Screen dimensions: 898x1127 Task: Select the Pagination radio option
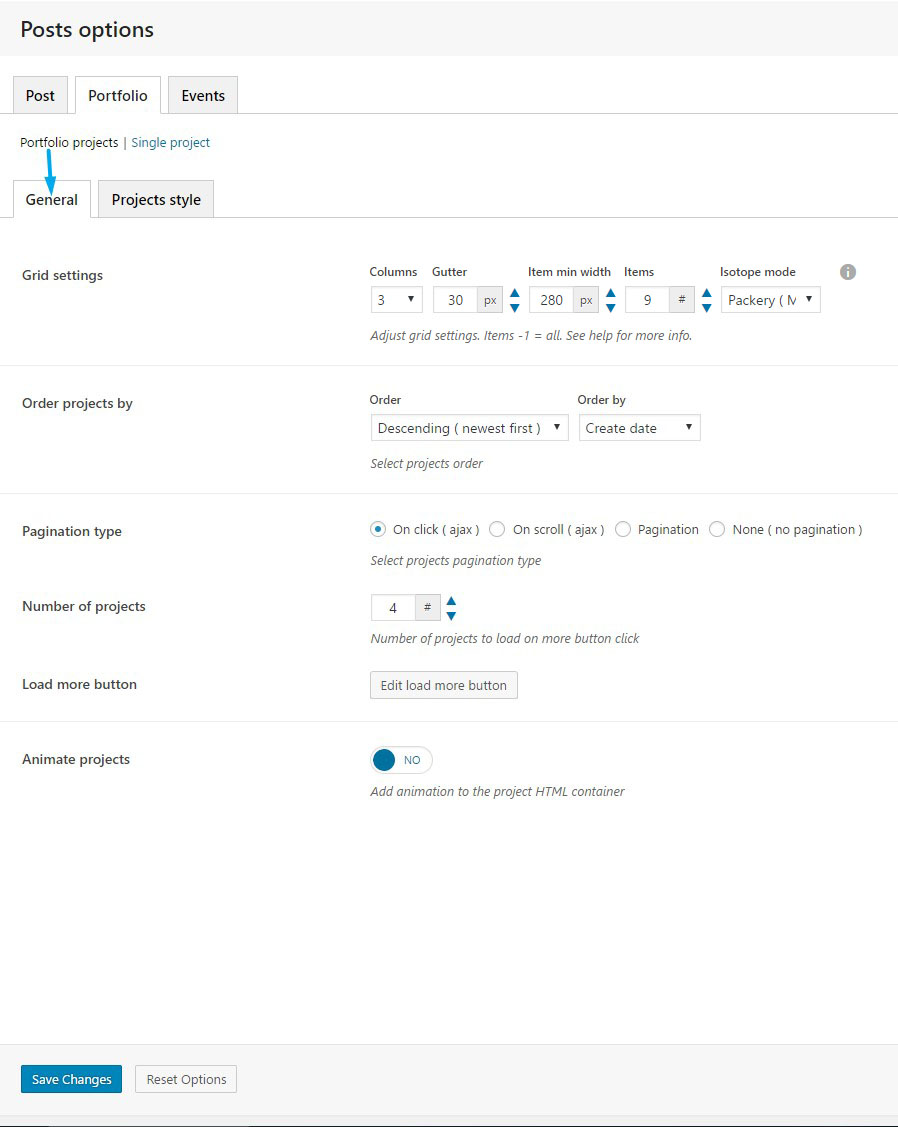623,530
